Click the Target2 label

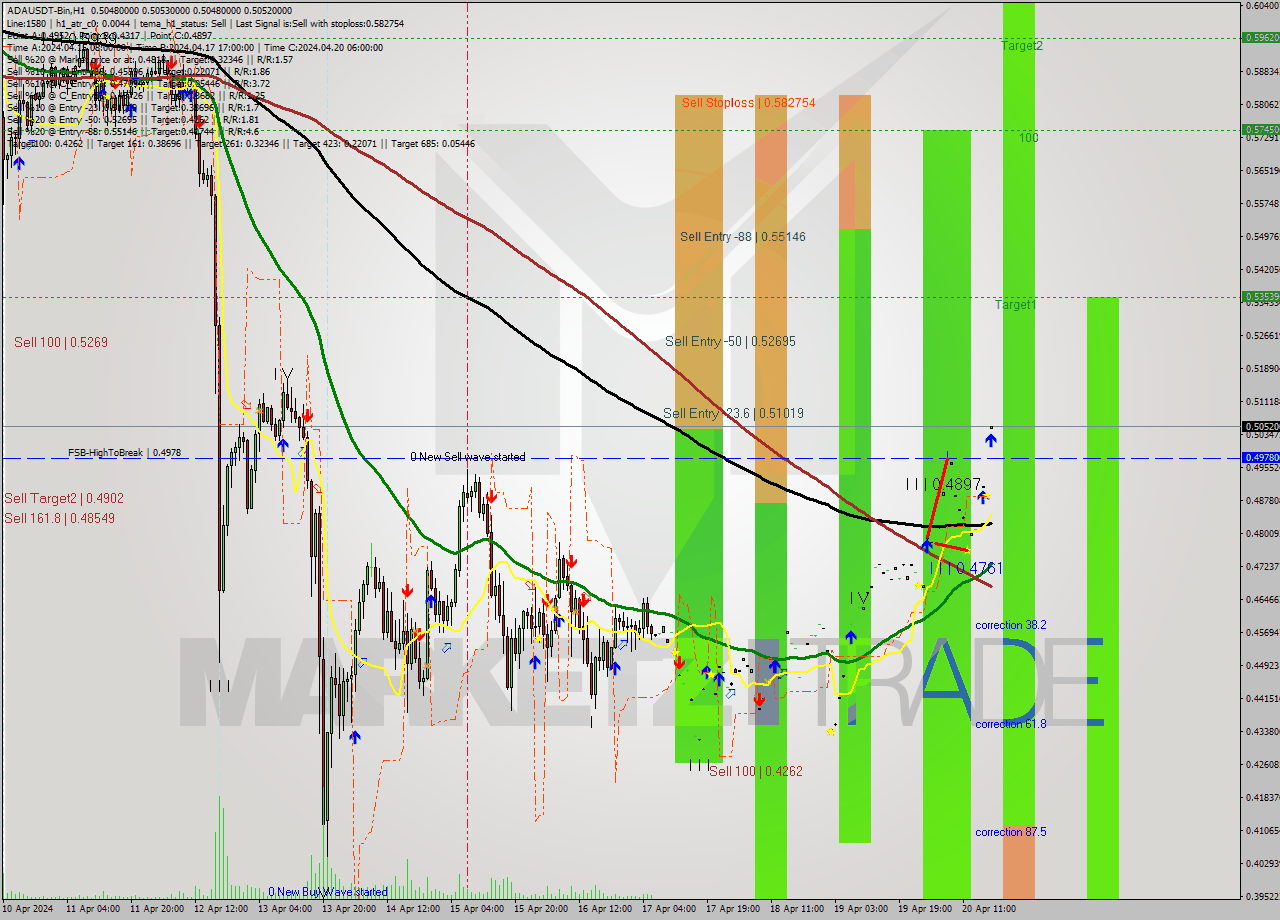pyautogui.click(x=1022, y=46)
